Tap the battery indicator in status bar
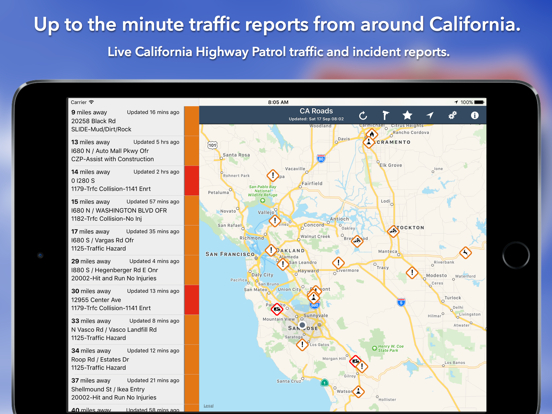This screenshot has height=414, width=552. (479, 102)
